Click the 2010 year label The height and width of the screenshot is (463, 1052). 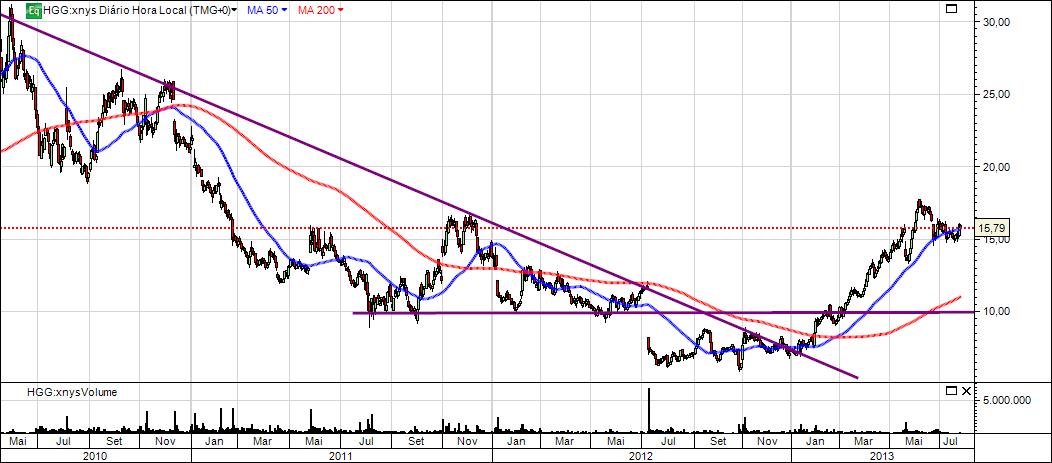[x=93, y=456]
